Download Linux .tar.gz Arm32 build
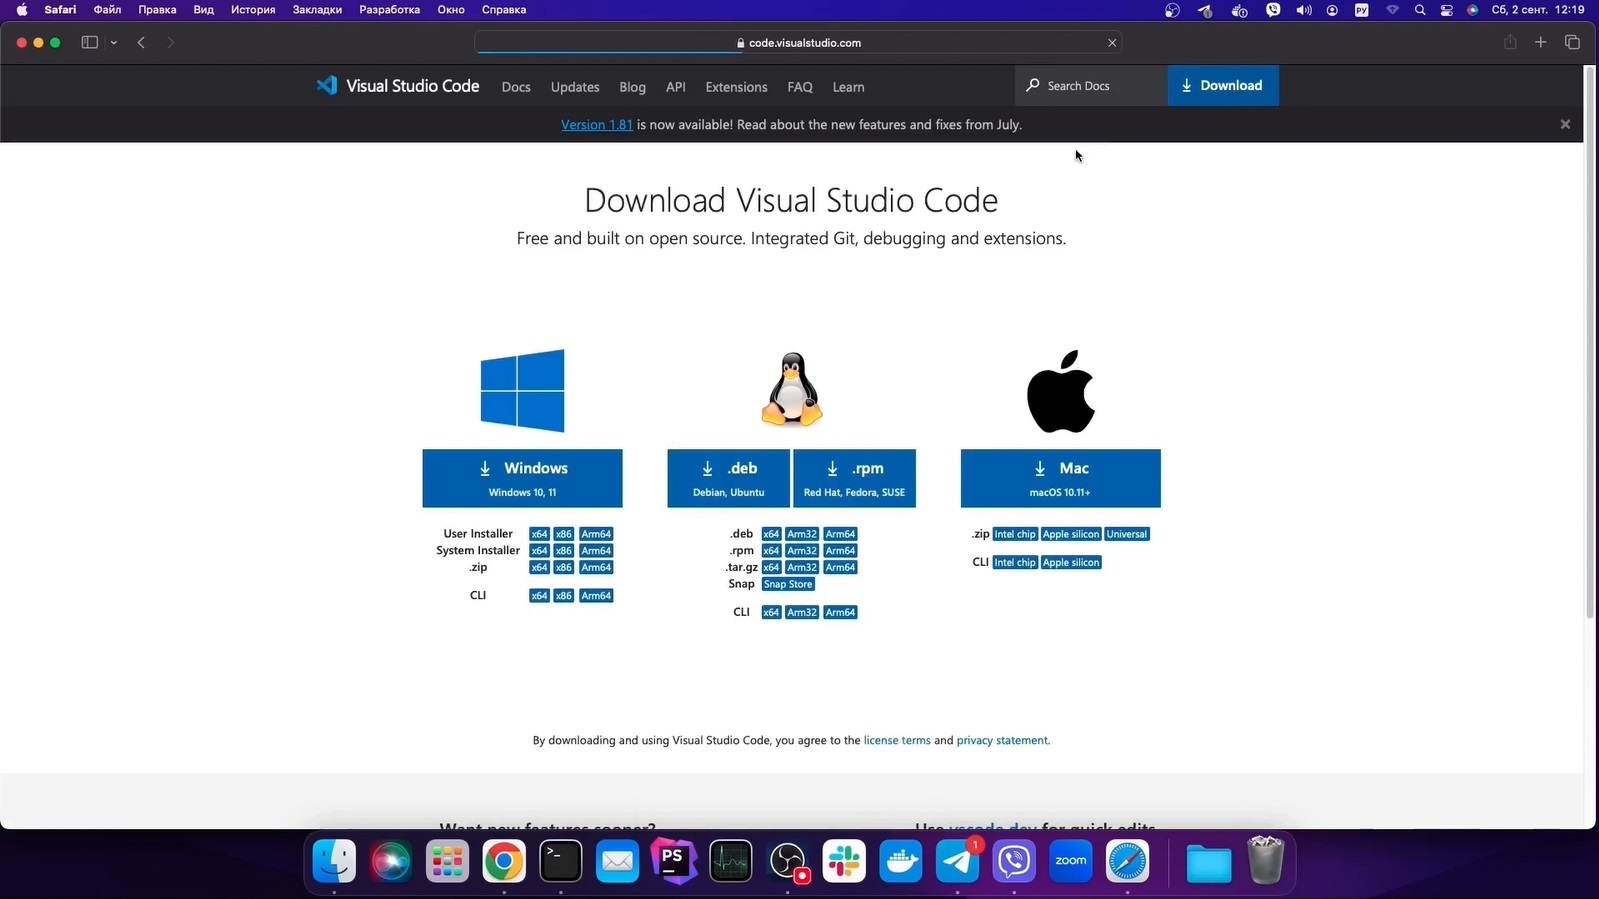 tap(802, 568)
